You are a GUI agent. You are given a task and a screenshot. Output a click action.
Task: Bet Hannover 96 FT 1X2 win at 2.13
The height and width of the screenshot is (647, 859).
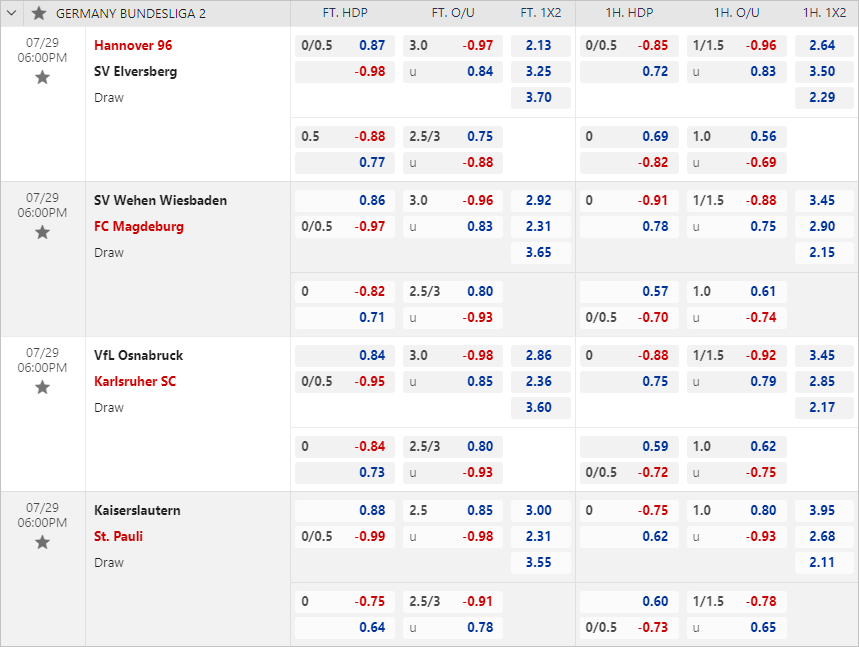tap(541, 45)
